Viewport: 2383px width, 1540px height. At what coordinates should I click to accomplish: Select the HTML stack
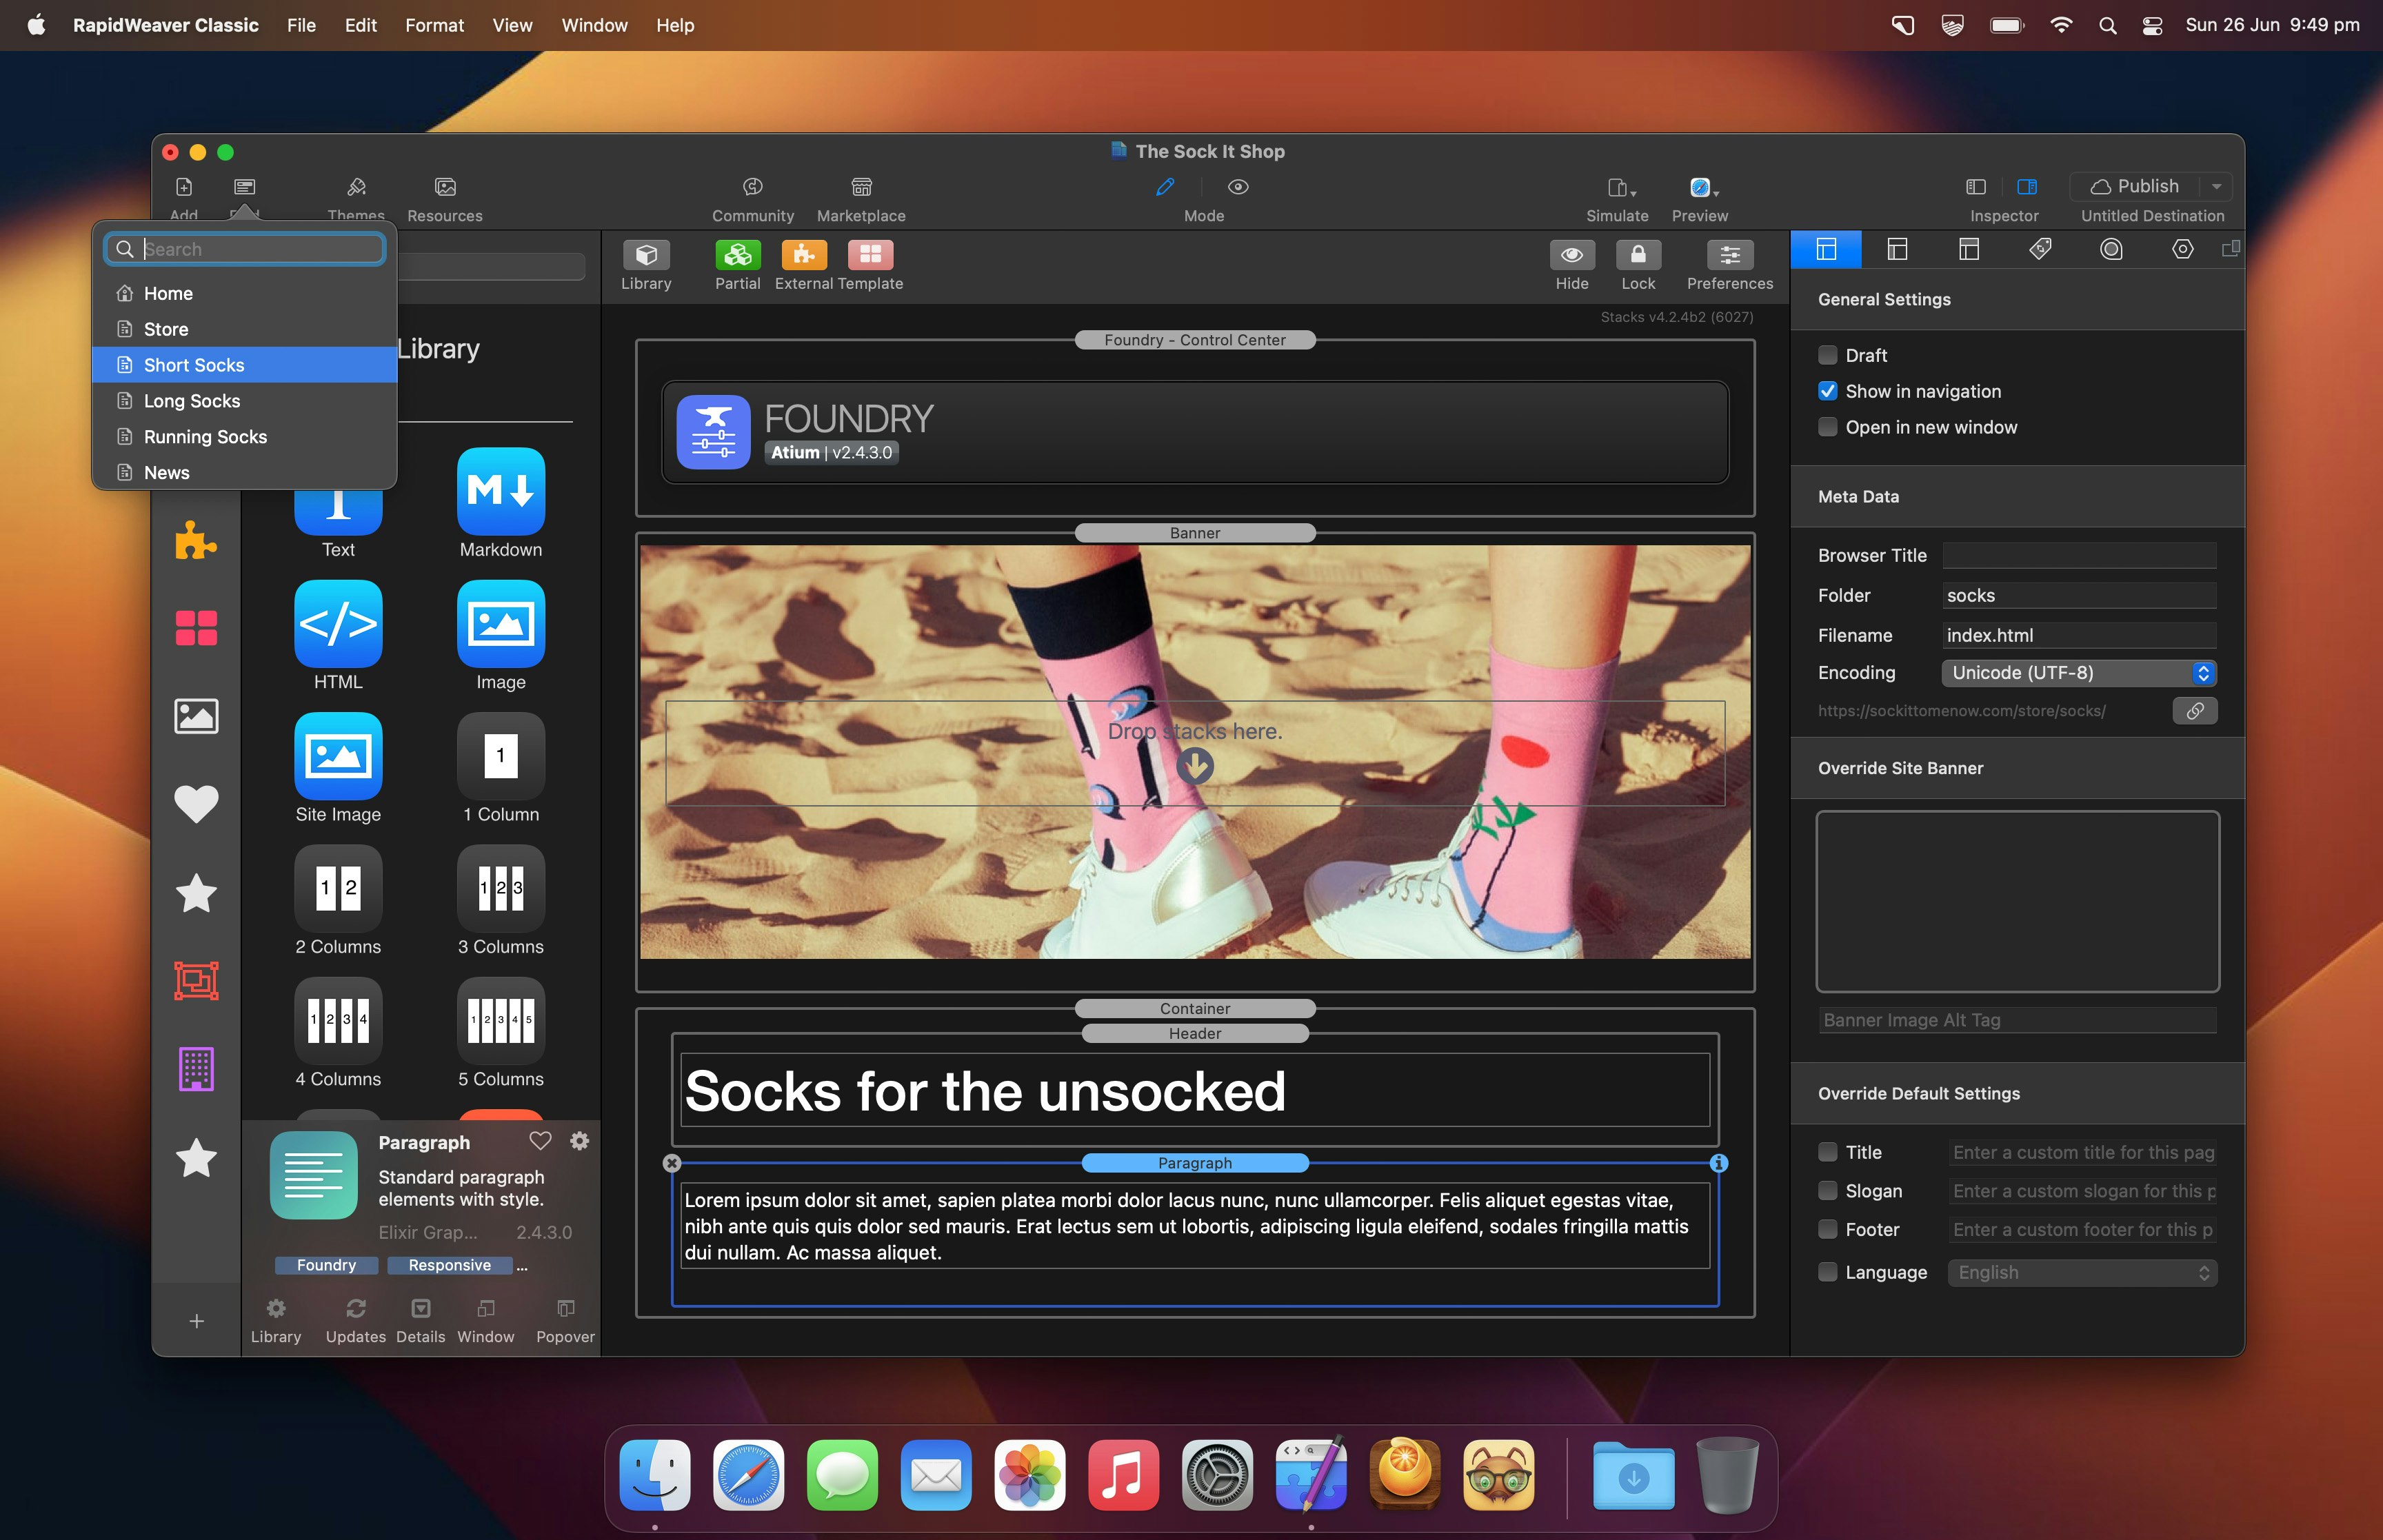(x=338, y=623)
